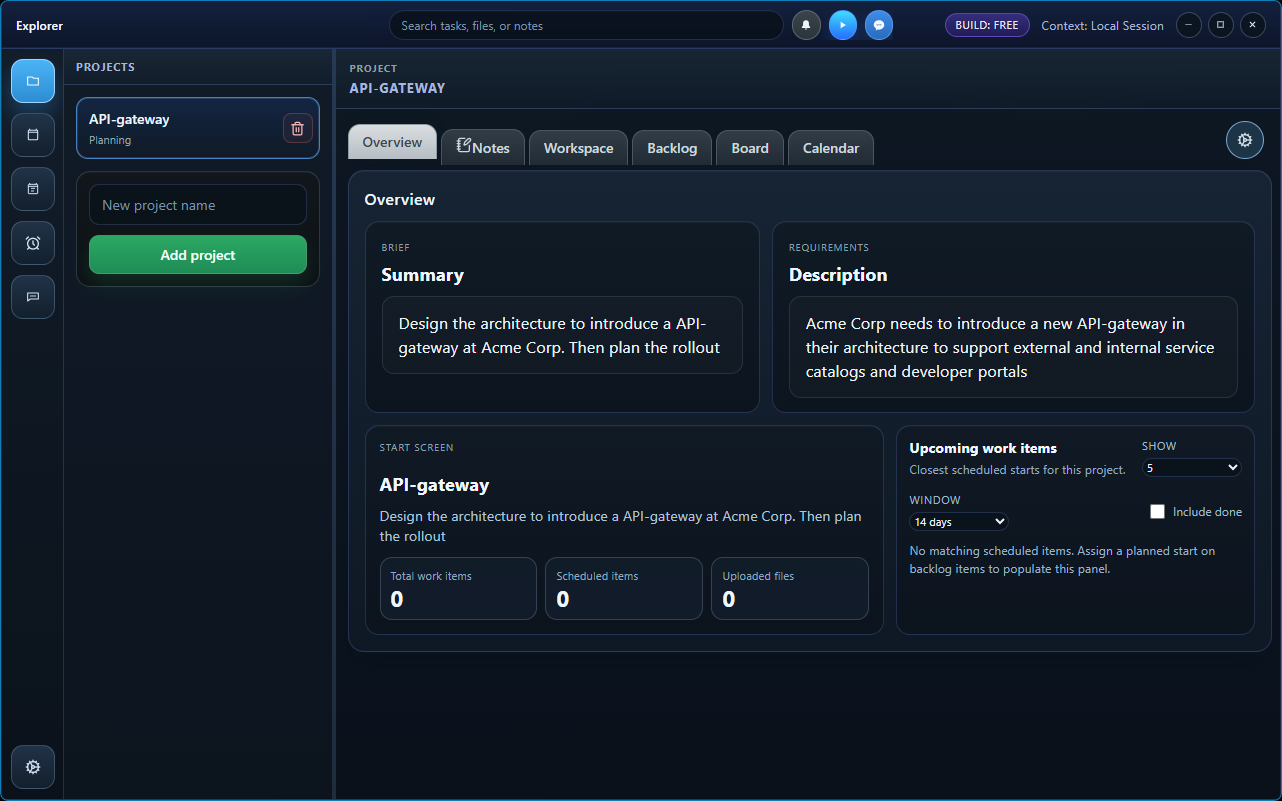The image size is (1282, 801).
Task: Open the chat message sidebar icon
Action: pos(33,297)
